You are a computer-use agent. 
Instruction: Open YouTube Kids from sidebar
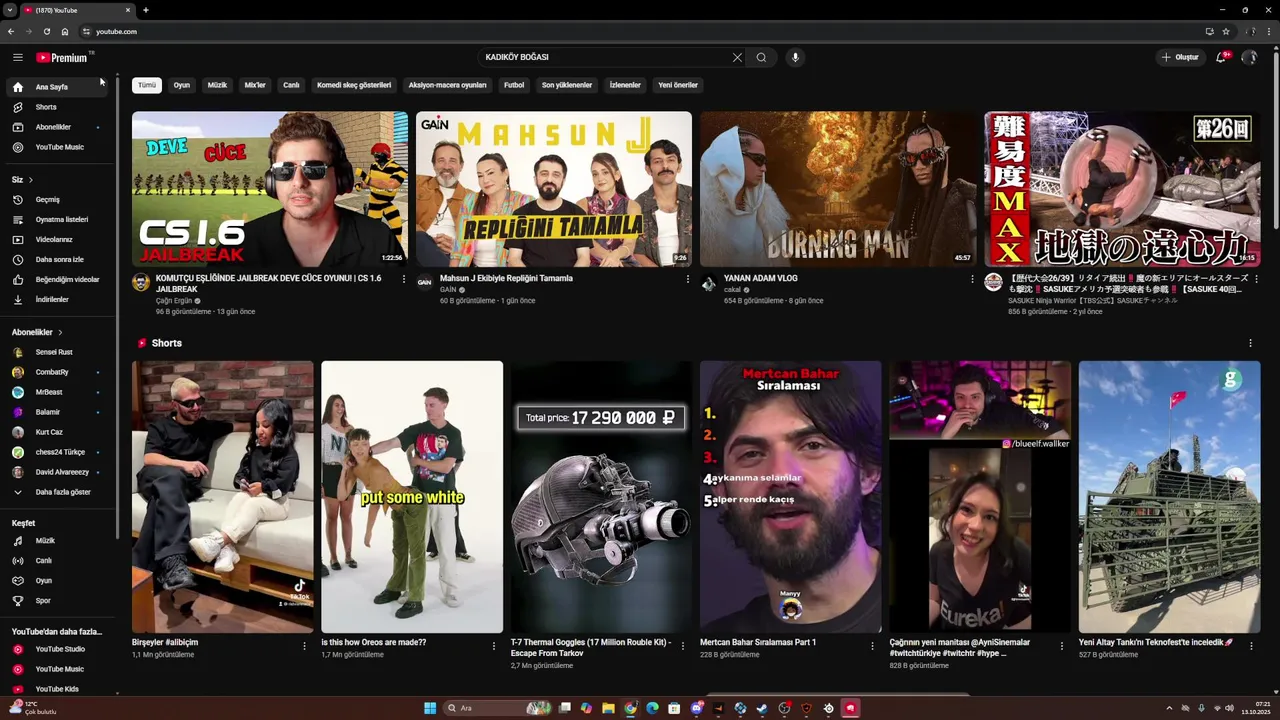pyautogui.click(x=57, y=689)
